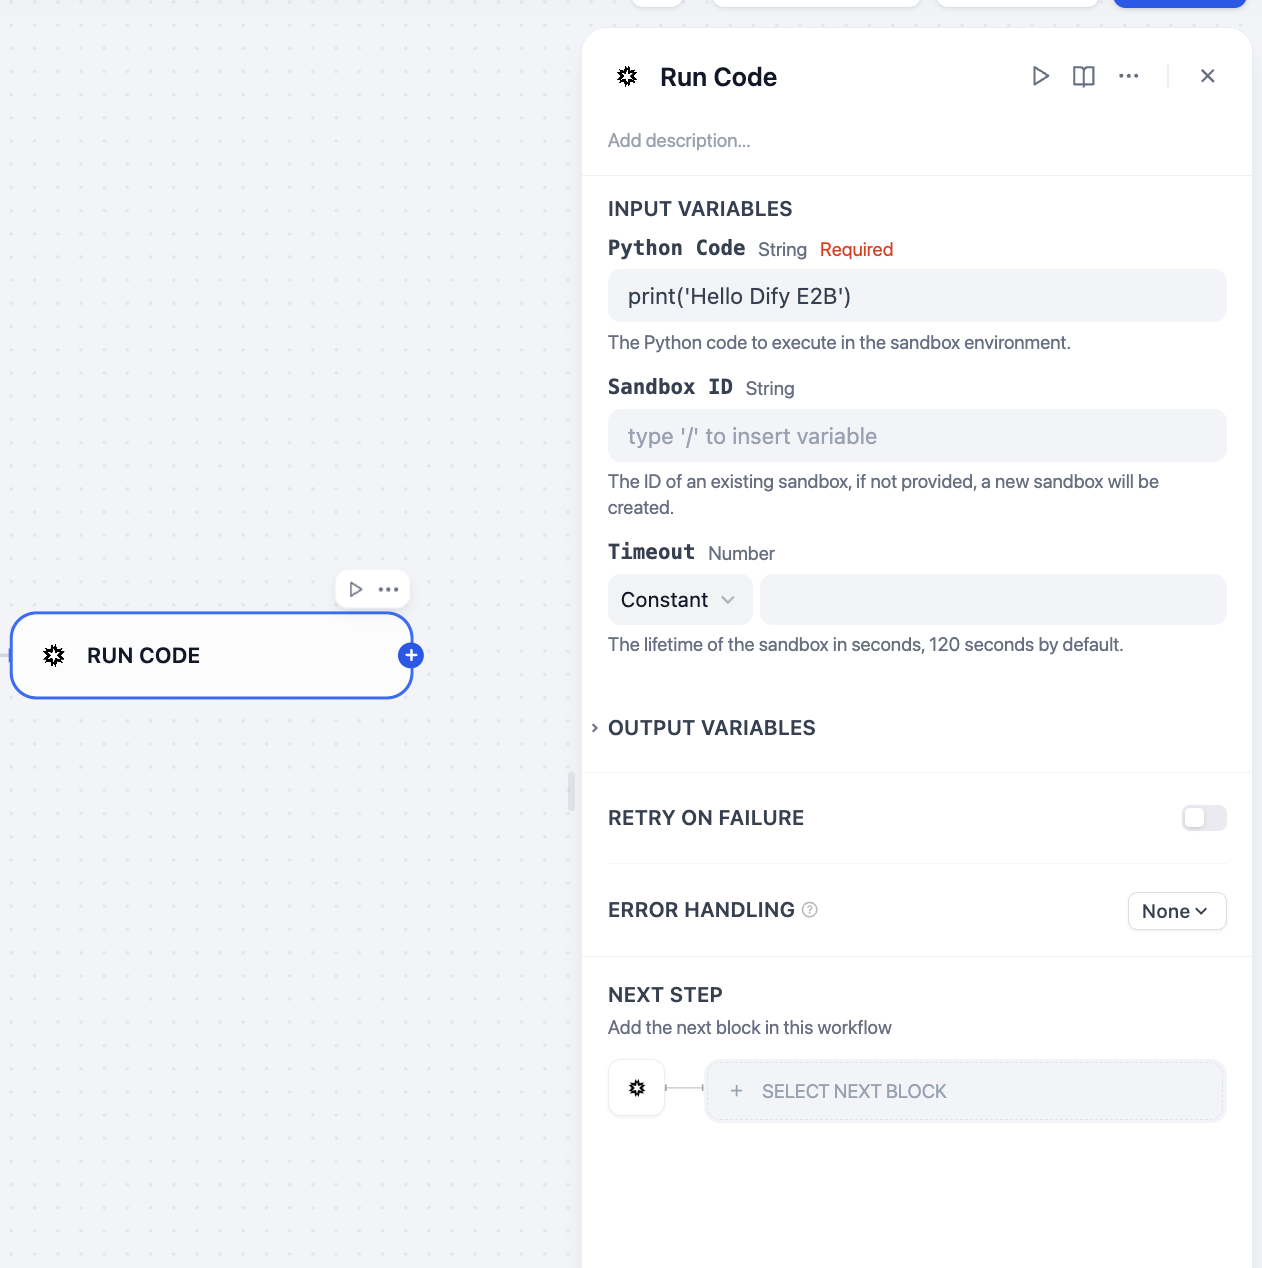Click the E2B icon next to Run Code title

(627, 77)
